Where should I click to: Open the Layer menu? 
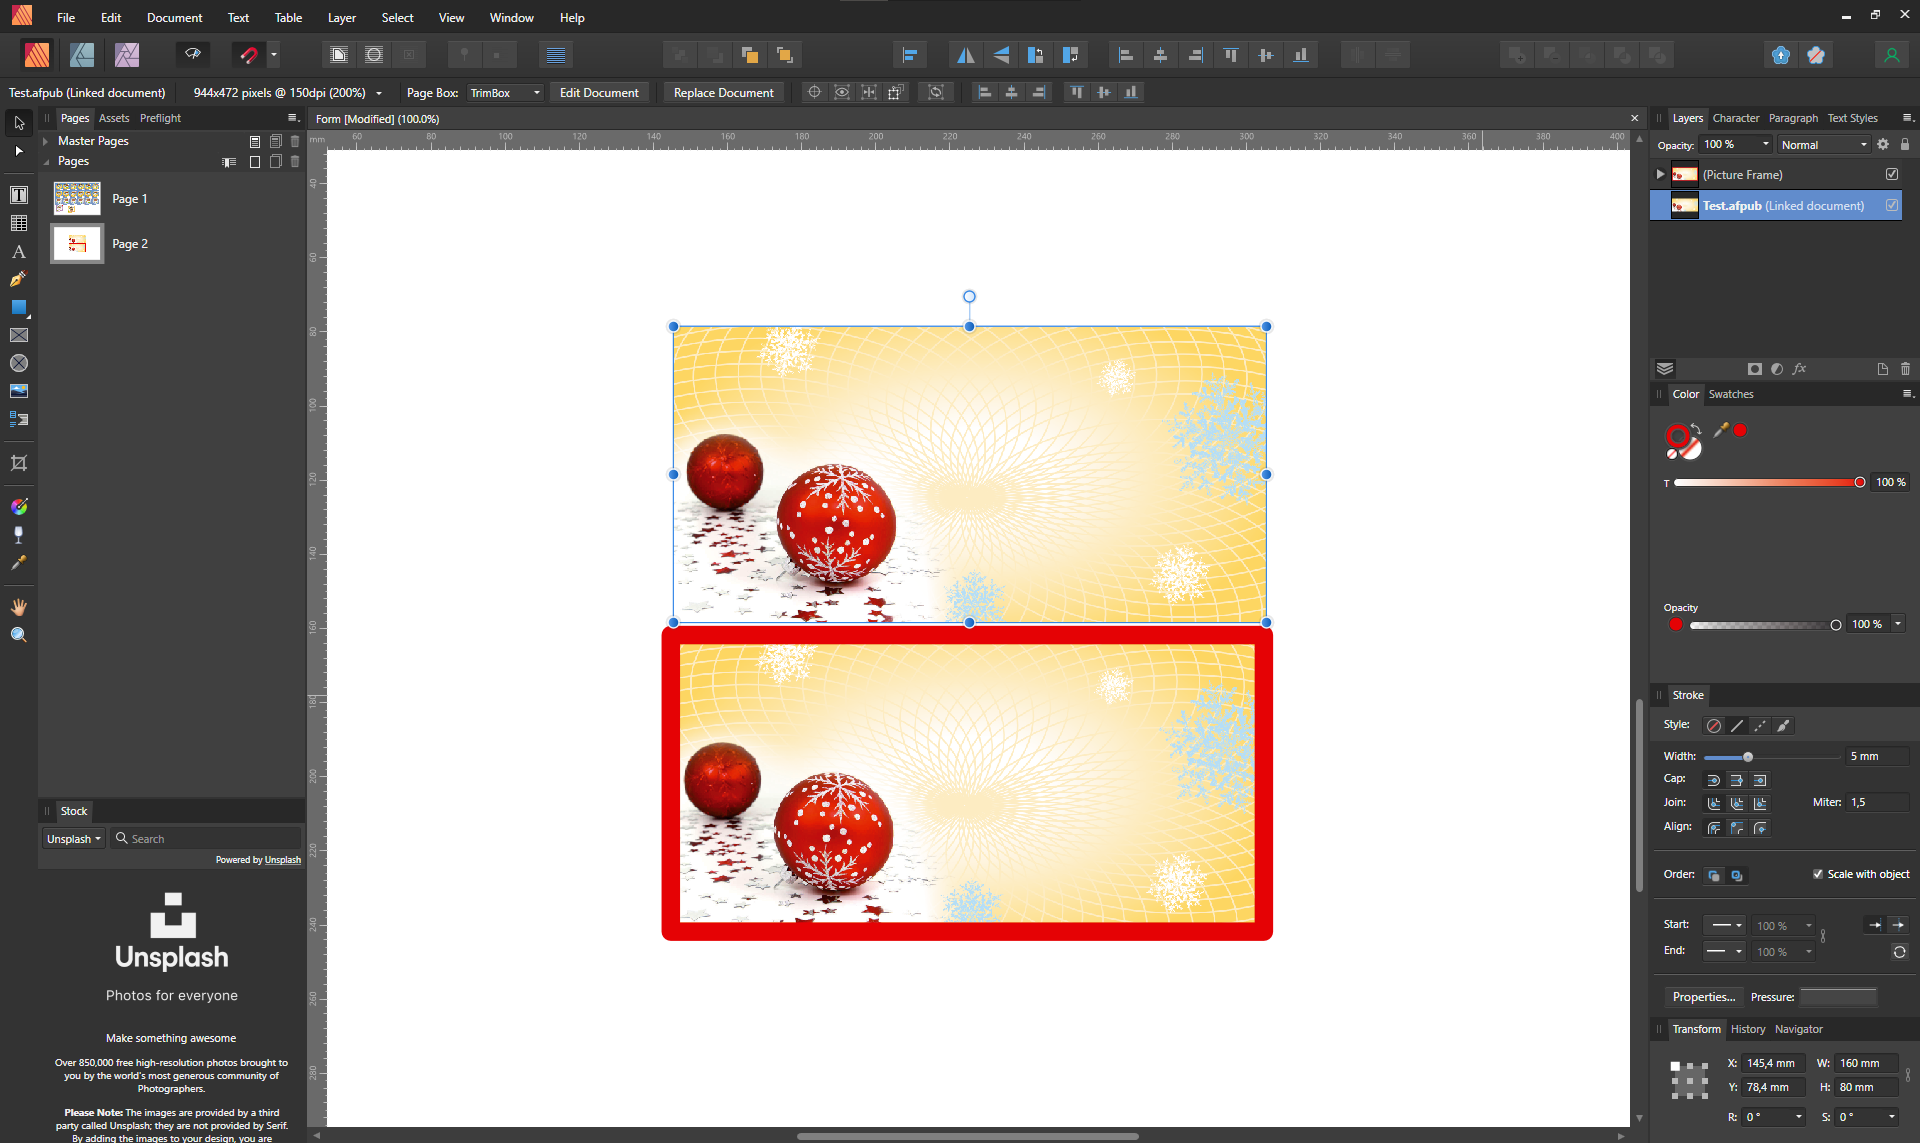click(342, 18)
